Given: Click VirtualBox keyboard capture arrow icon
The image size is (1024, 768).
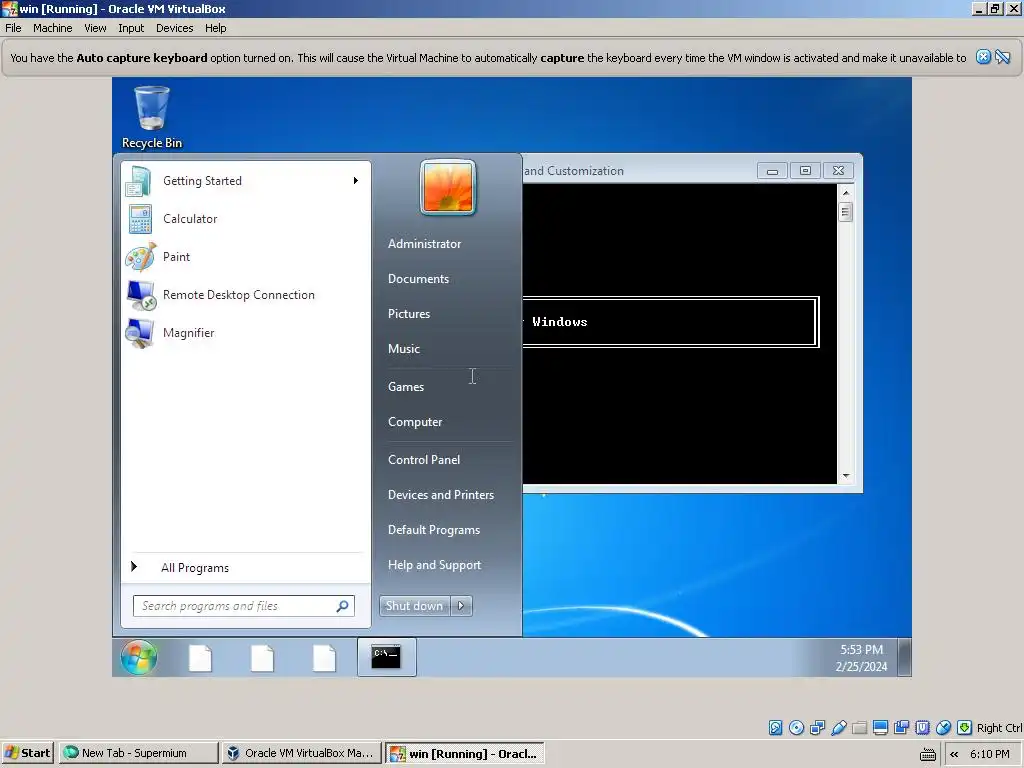Looking at the screenshot, I should pos(964,728).
